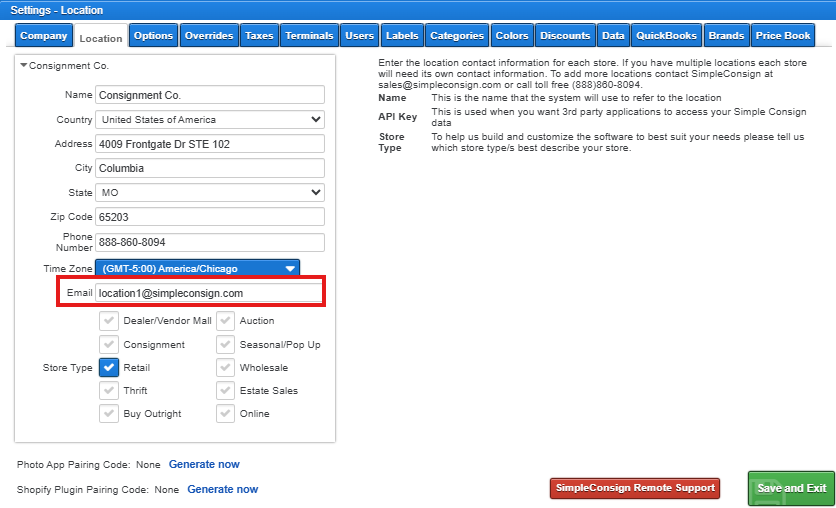Enable the Estate Sales checkbox
The image size is (836, 508).
click(226, 391)
